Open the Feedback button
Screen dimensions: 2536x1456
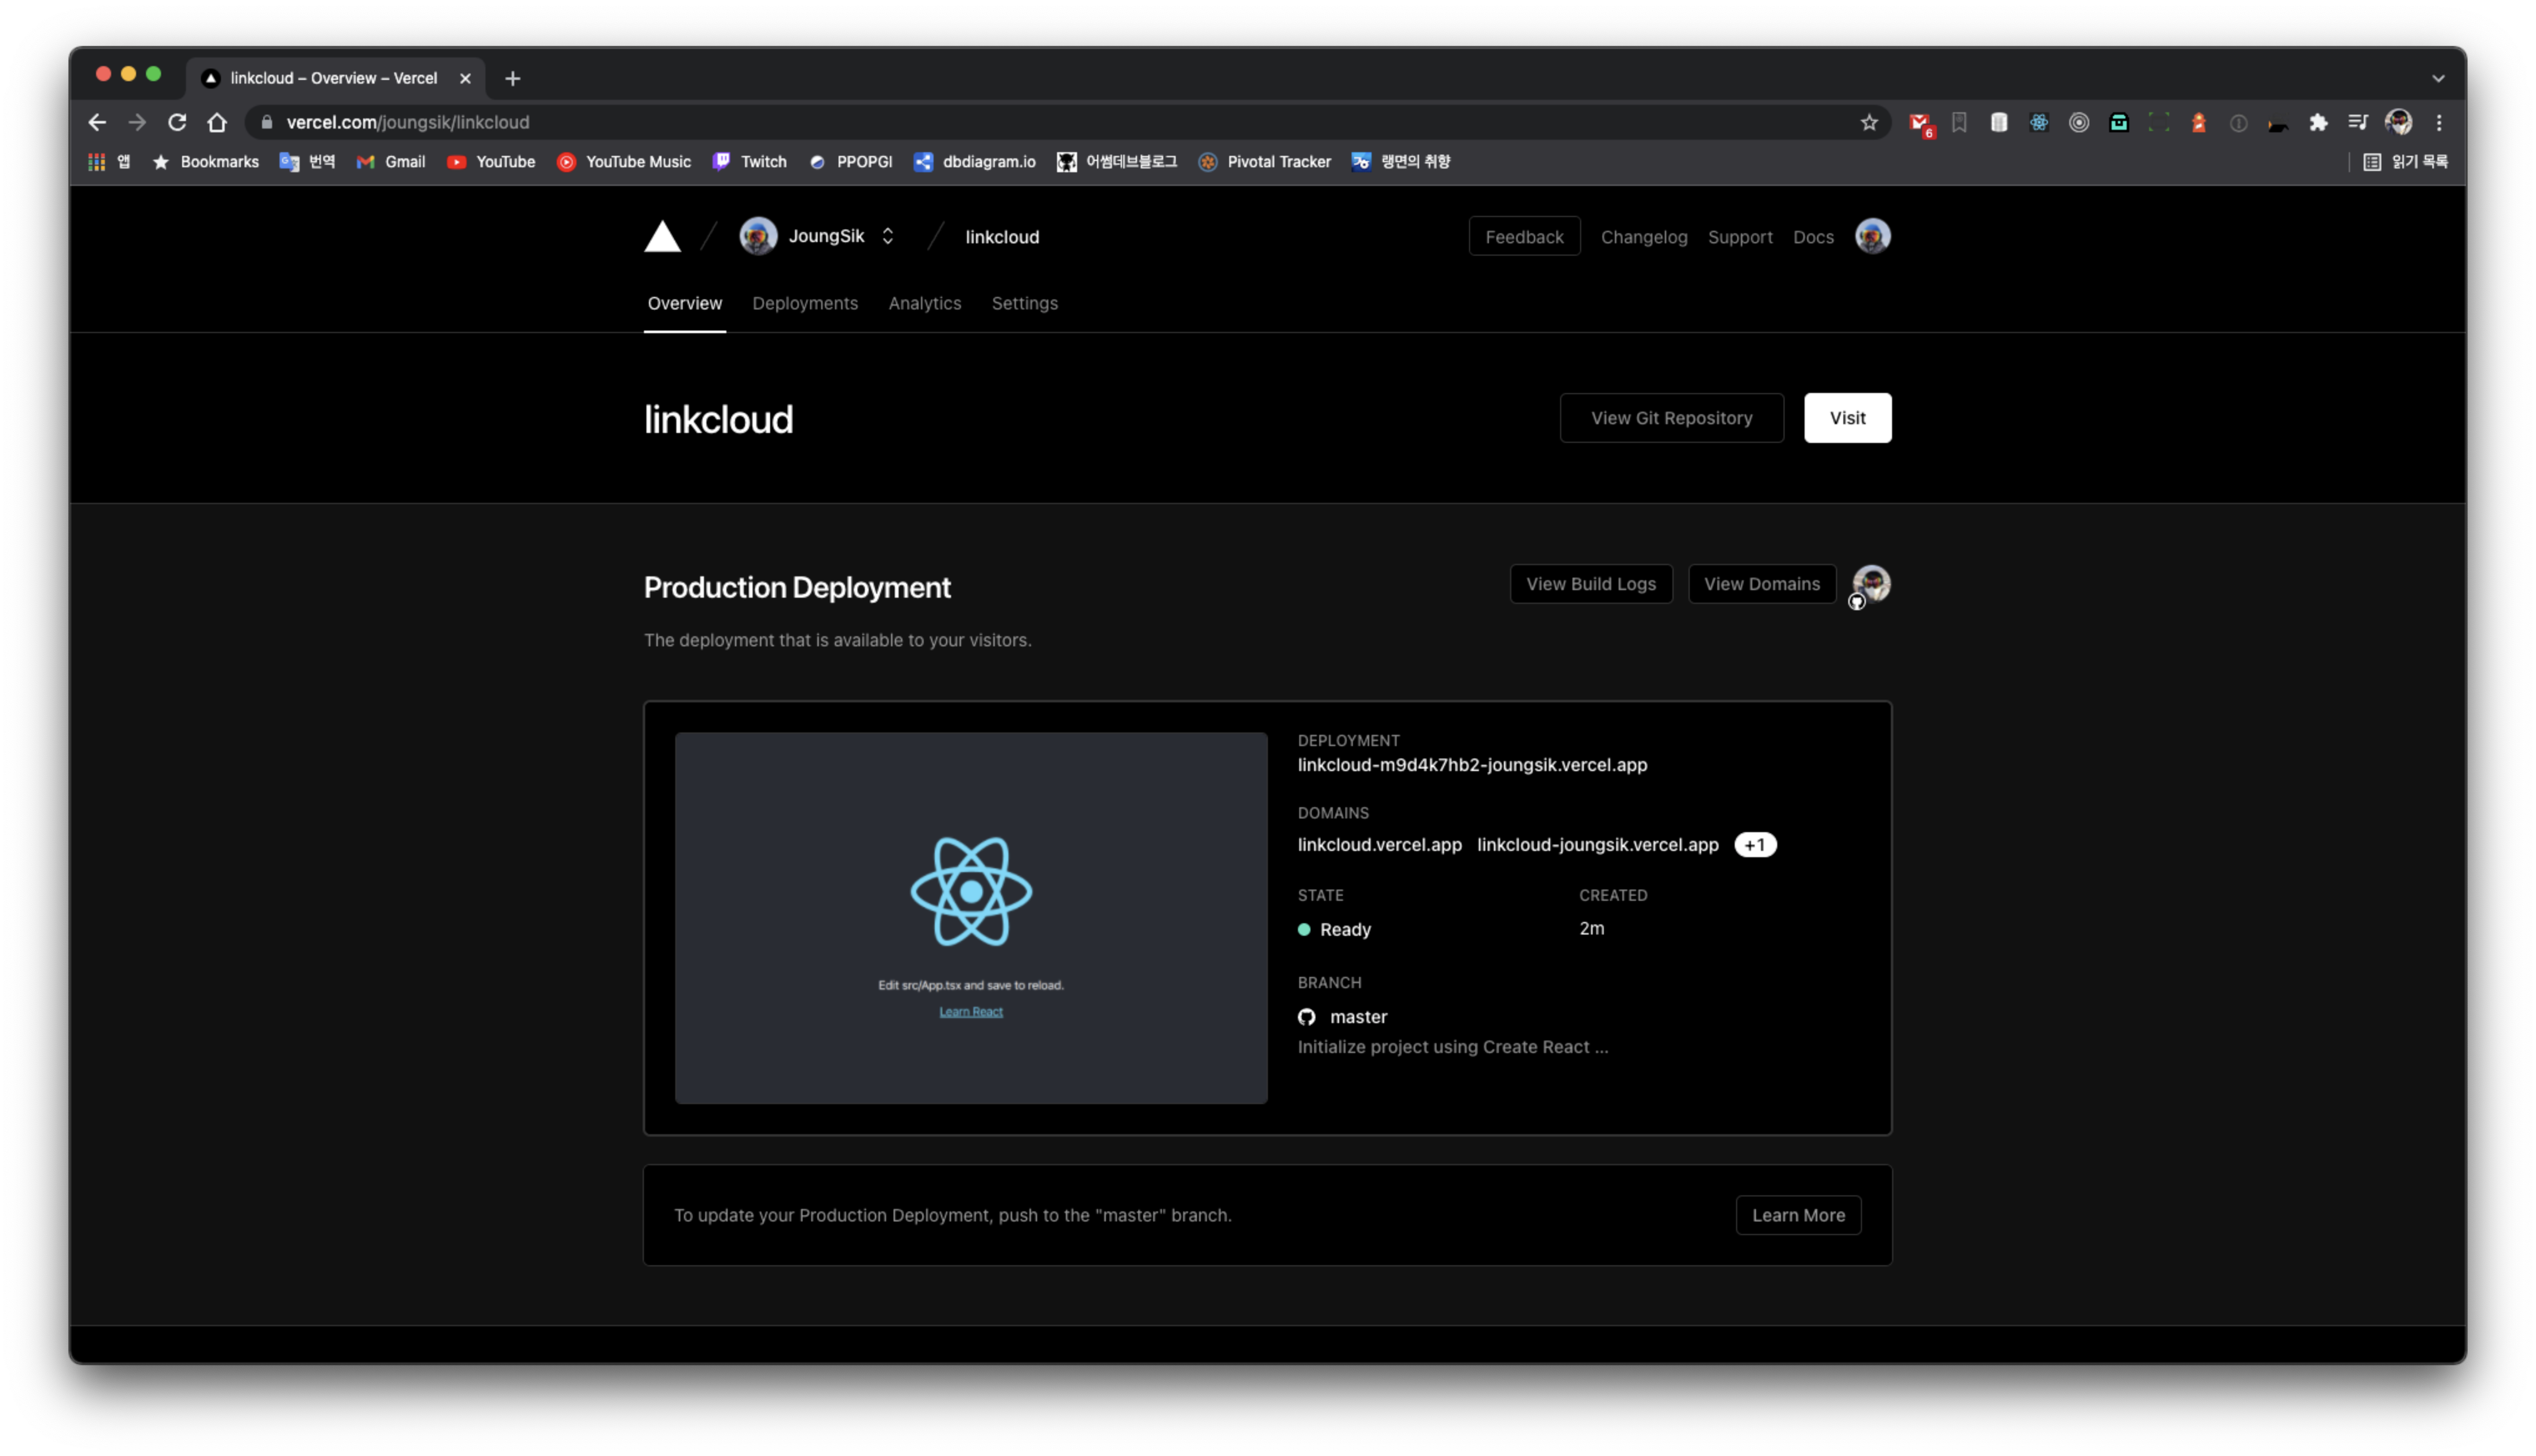[1524, 237]
